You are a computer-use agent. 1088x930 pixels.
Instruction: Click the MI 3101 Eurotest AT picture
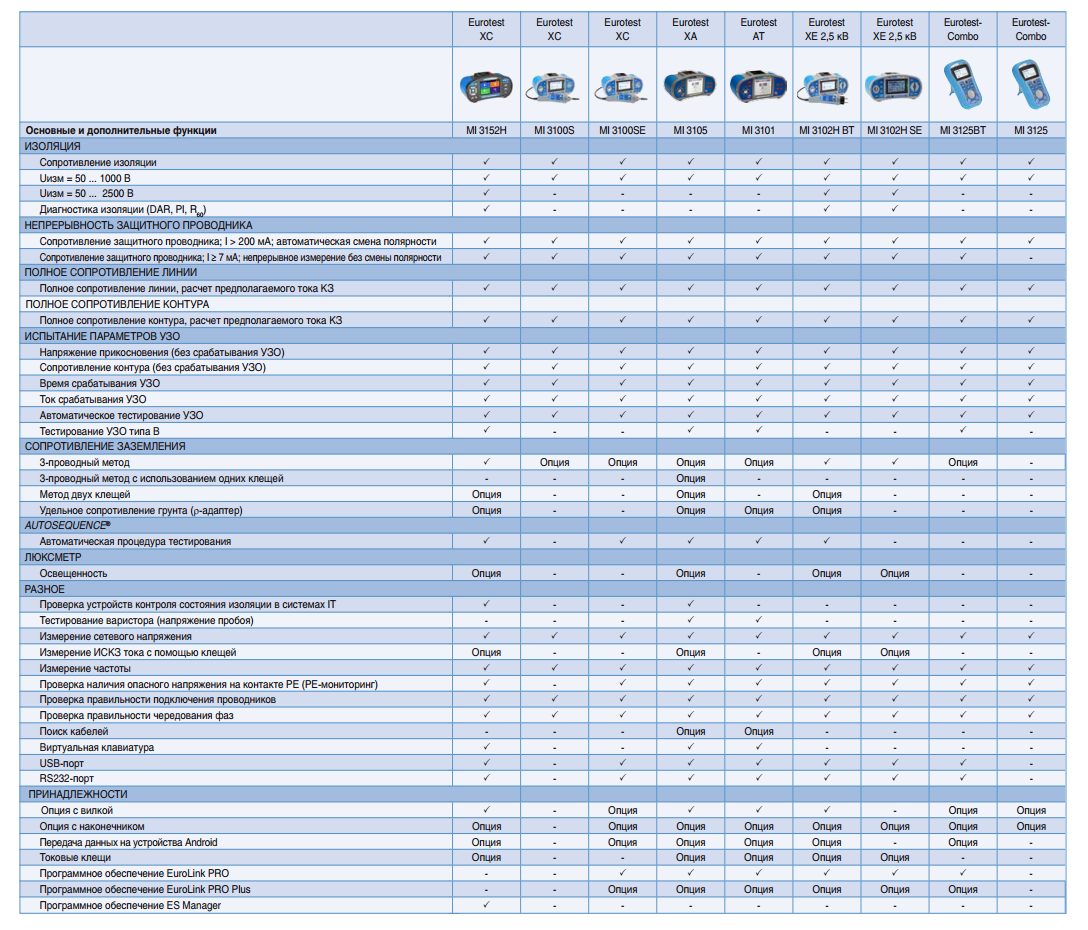point(758,87)
